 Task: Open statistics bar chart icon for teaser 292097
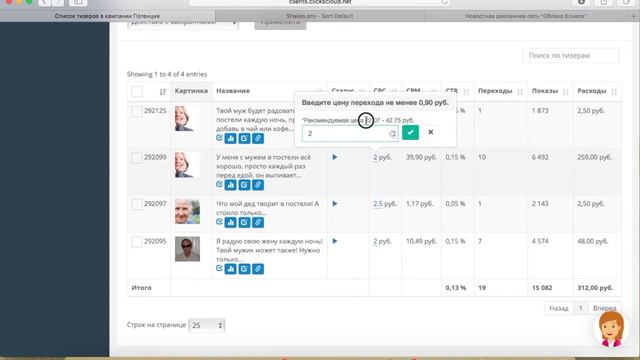point(231,222)
